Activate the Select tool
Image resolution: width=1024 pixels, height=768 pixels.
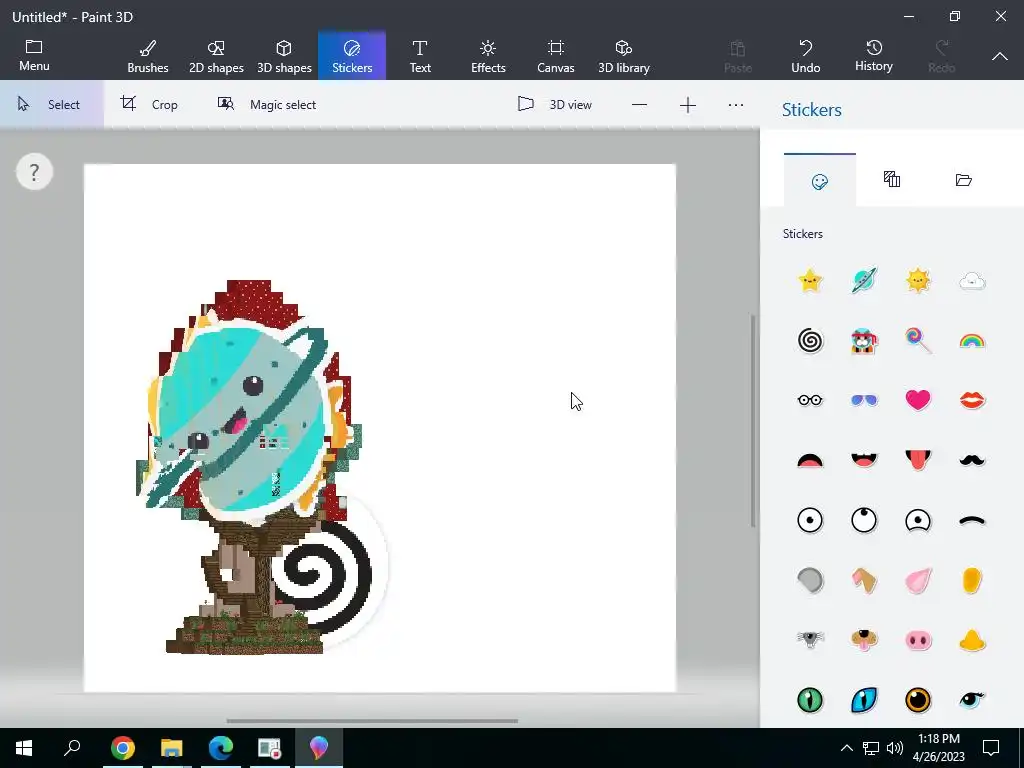click(52, 104)
